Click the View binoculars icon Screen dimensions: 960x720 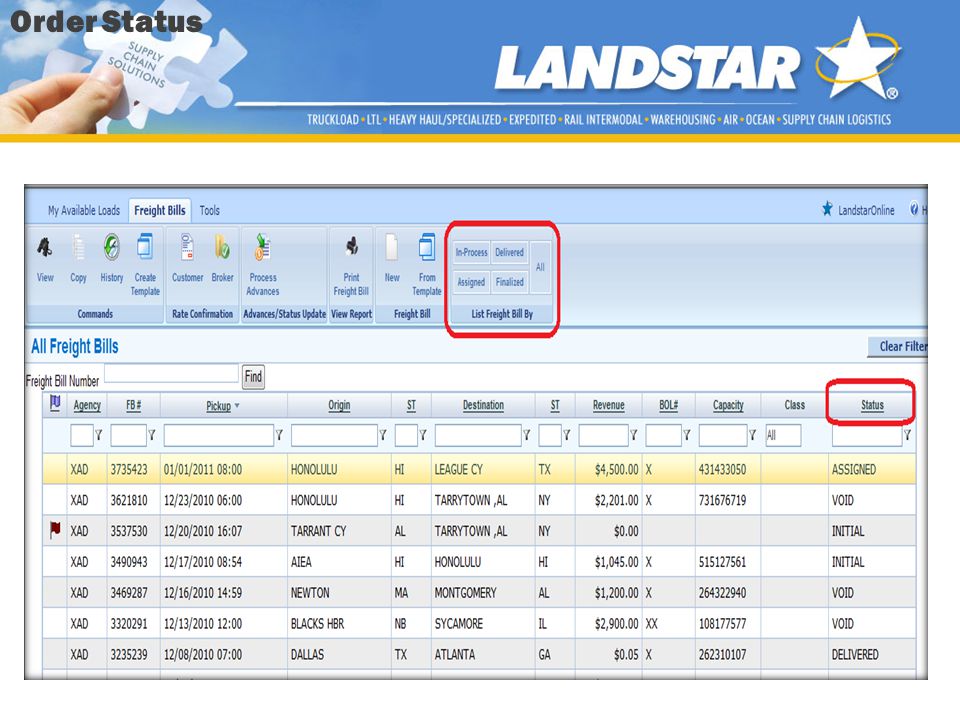coord(45,247)
